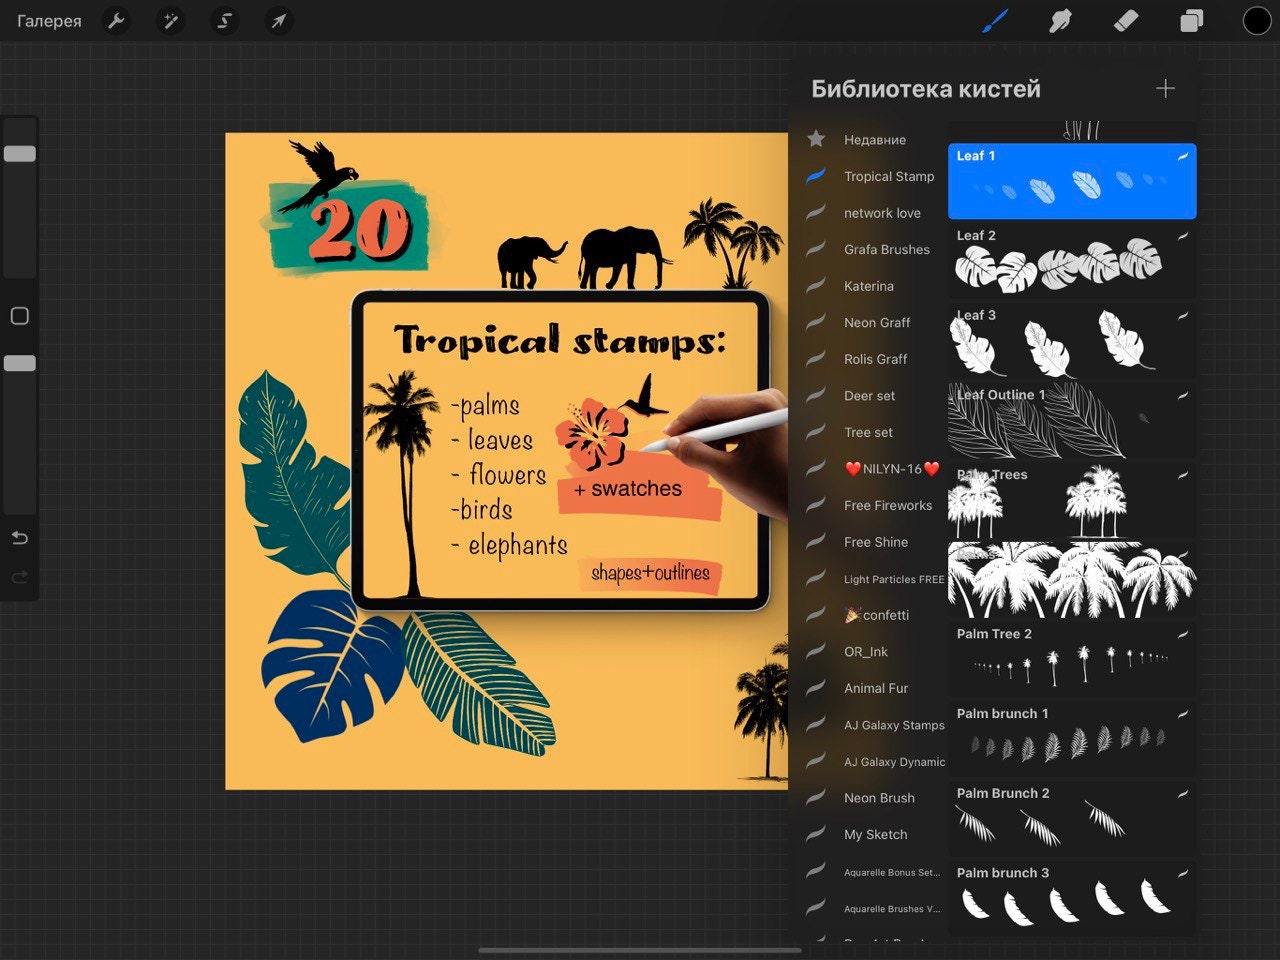Return to the Галерея gallery

click(49, 21)
